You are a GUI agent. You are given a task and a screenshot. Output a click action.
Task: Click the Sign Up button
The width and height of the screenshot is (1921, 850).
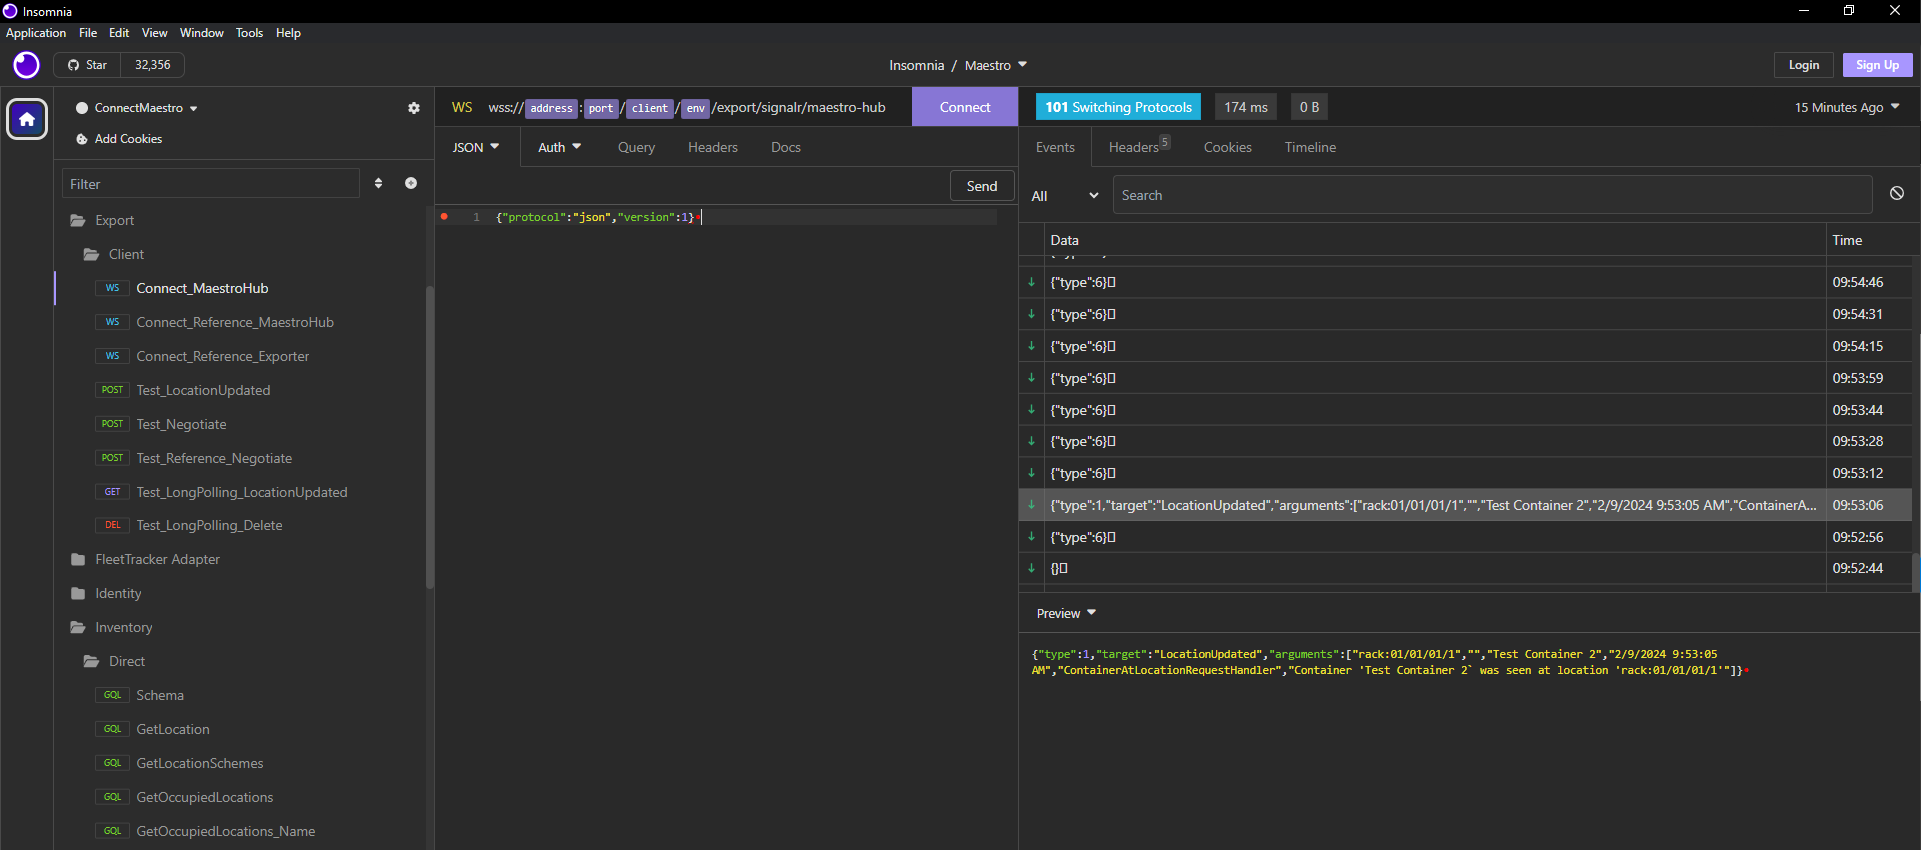[1877, 65]
